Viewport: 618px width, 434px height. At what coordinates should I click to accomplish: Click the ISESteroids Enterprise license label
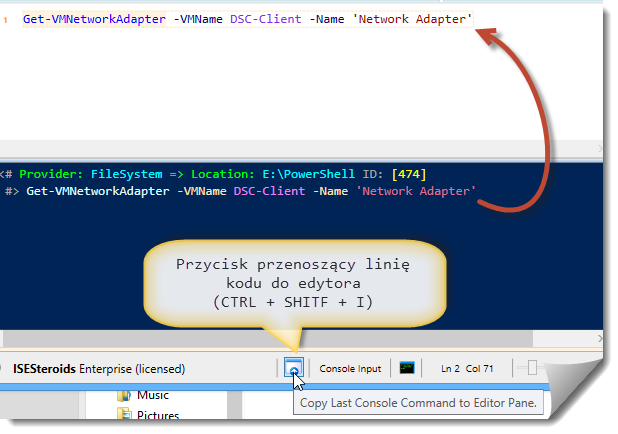tap(98, 369)
